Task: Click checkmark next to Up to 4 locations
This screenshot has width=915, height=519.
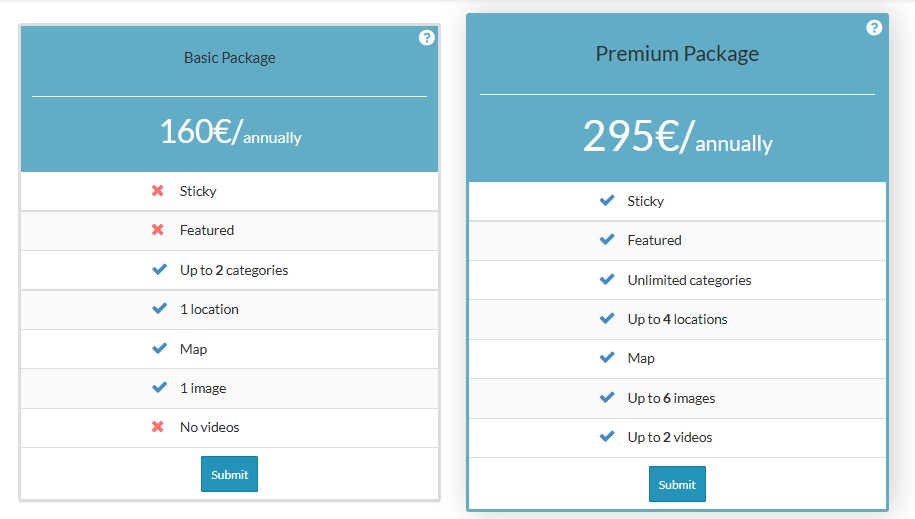Action: 606,319
